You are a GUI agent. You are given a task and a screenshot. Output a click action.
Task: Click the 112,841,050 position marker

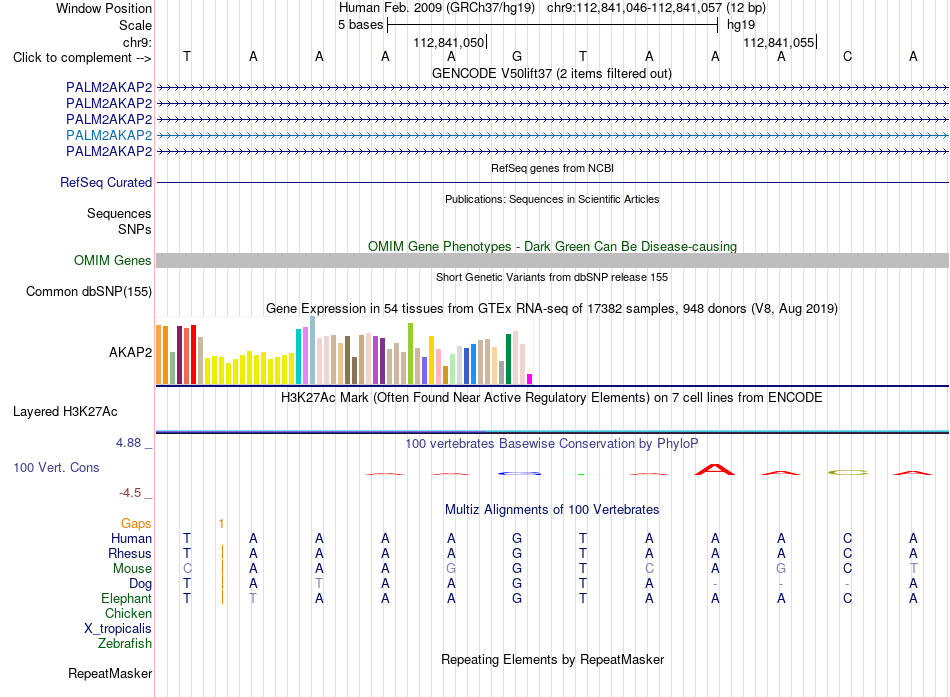point(449,42)
